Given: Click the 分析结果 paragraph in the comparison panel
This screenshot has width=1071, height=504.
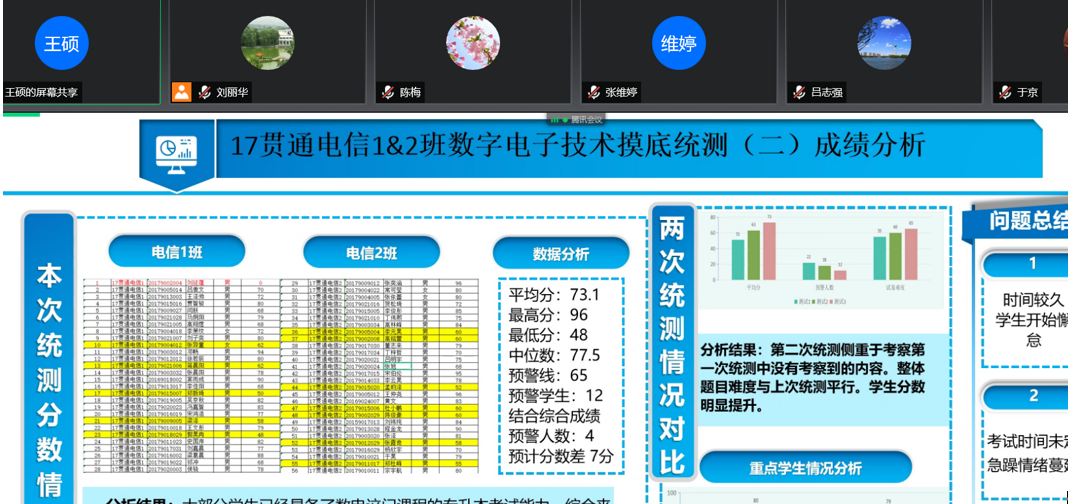Looking at the screenshot, I should tap(813, 378).
